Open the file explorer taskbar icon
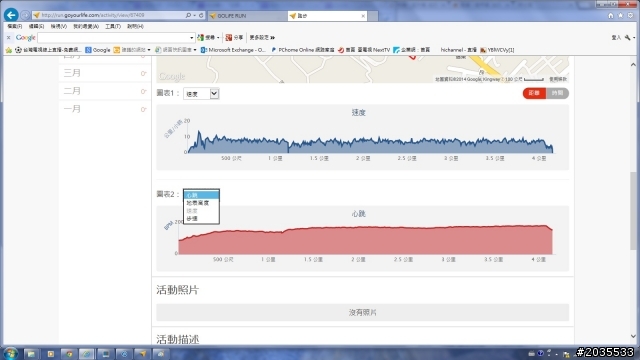640x360 pixels. click(x=31, y=354)
